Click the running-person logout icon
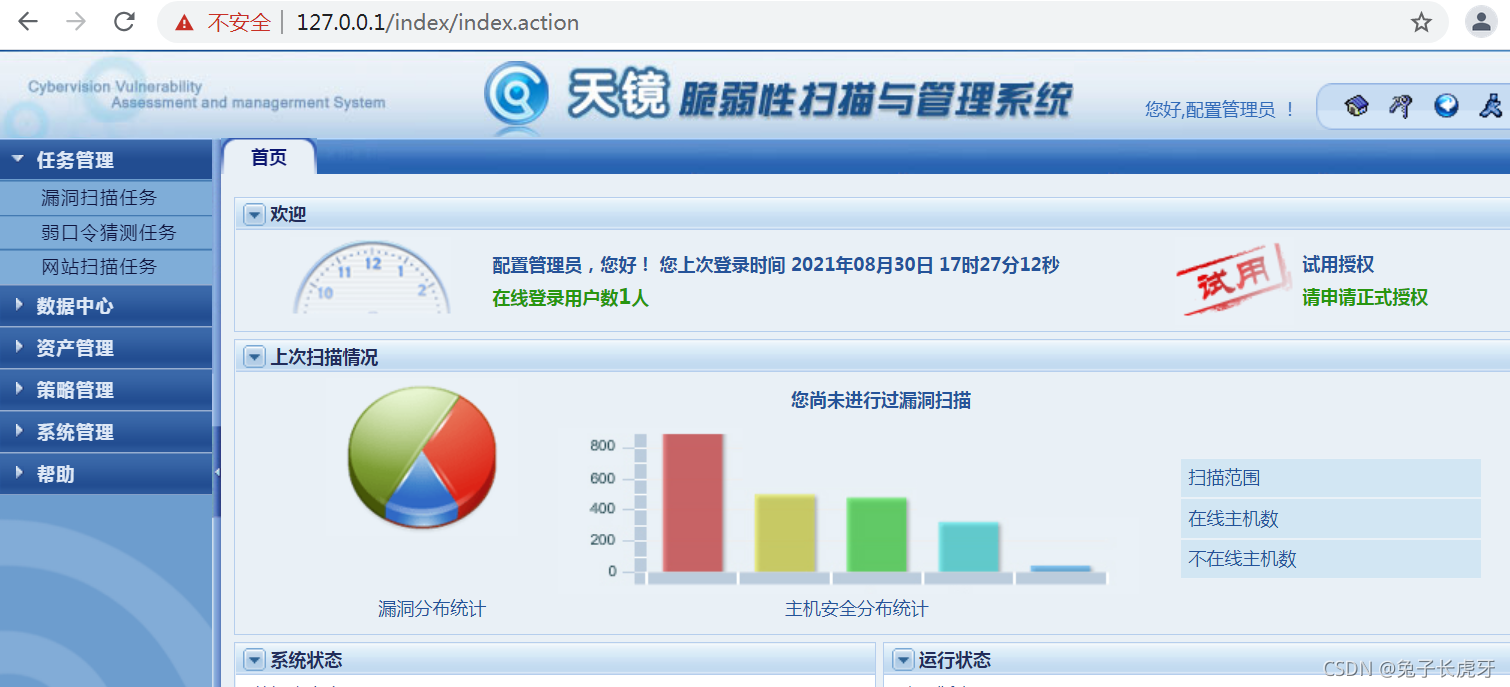 [x=1491, y=106]
